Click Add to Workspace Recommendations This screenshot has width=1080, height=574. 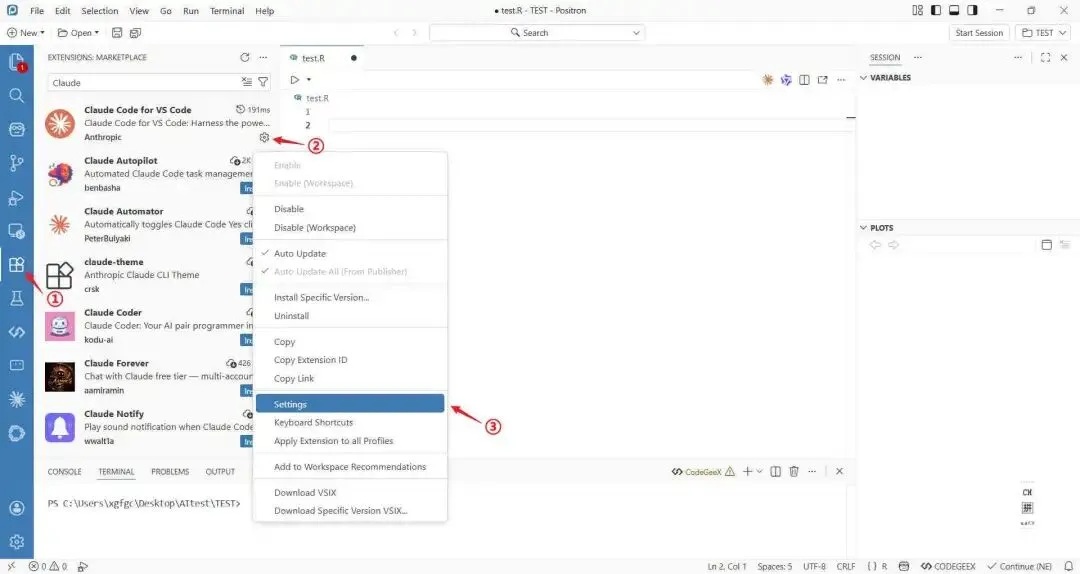351,467
